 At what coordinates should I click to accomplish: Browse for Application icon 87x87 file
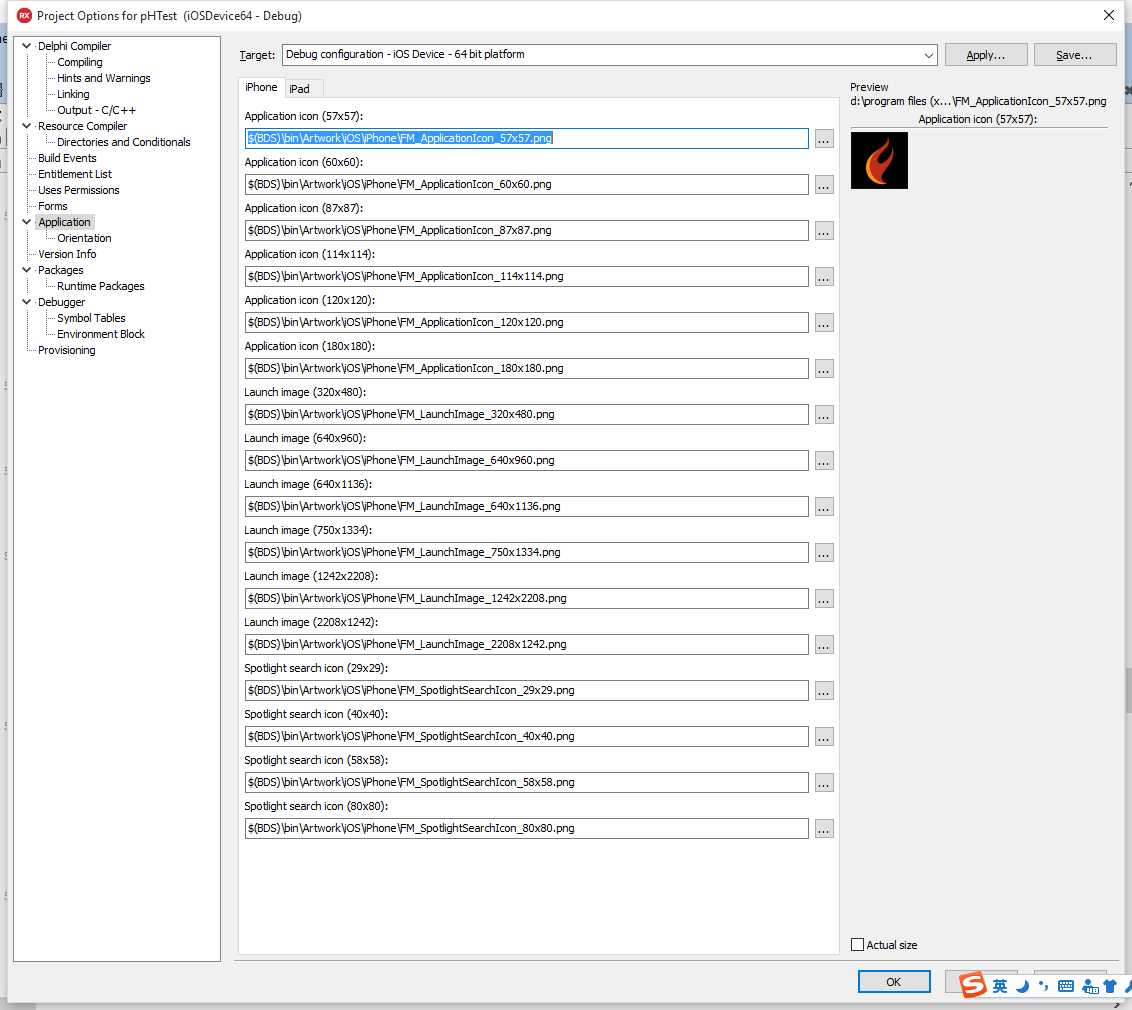824,231
